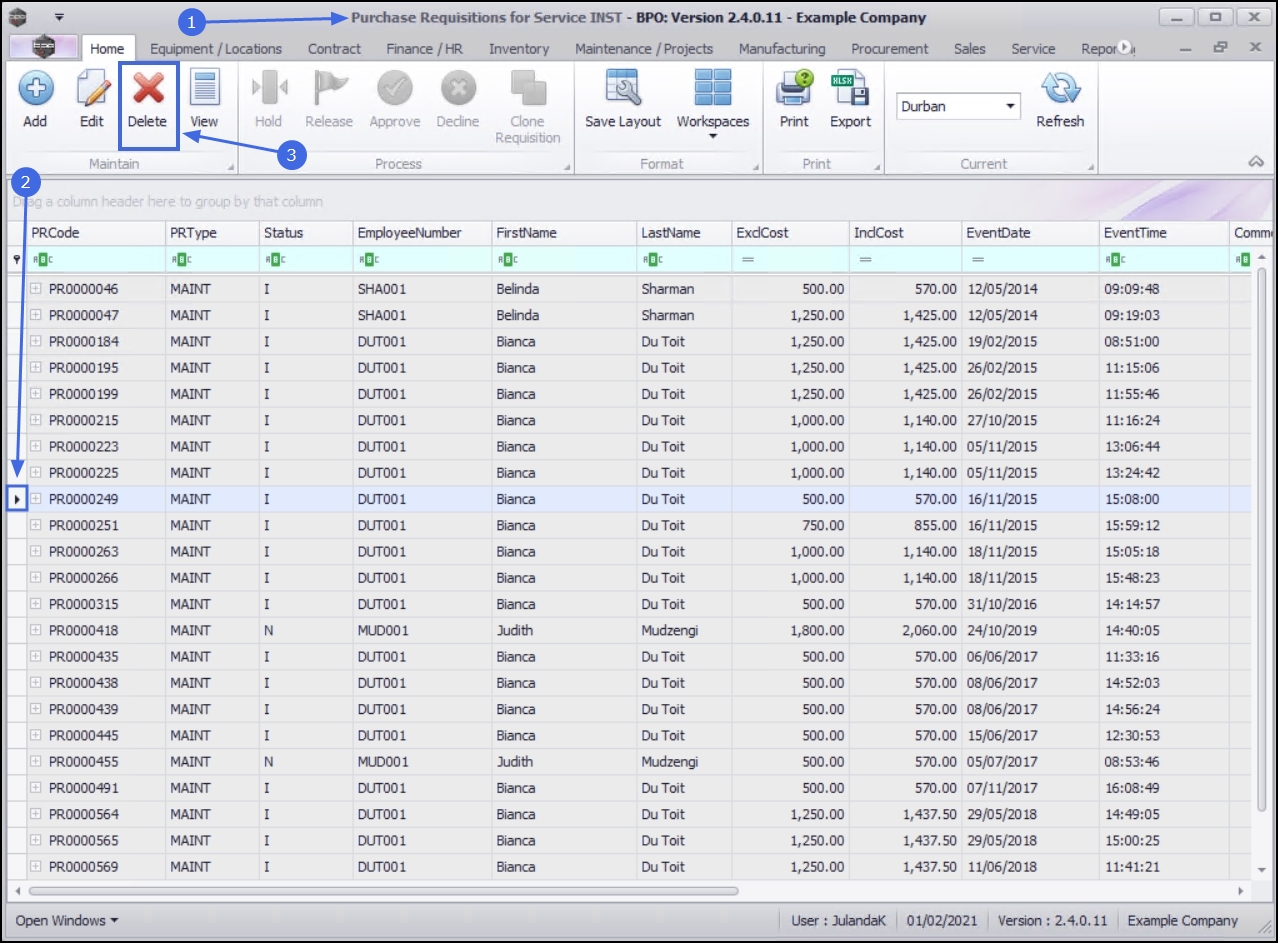Screen dimensions: 1278x943
Task: Switch to the Procurement ribbon tab
Action: [x=889, y=48]
